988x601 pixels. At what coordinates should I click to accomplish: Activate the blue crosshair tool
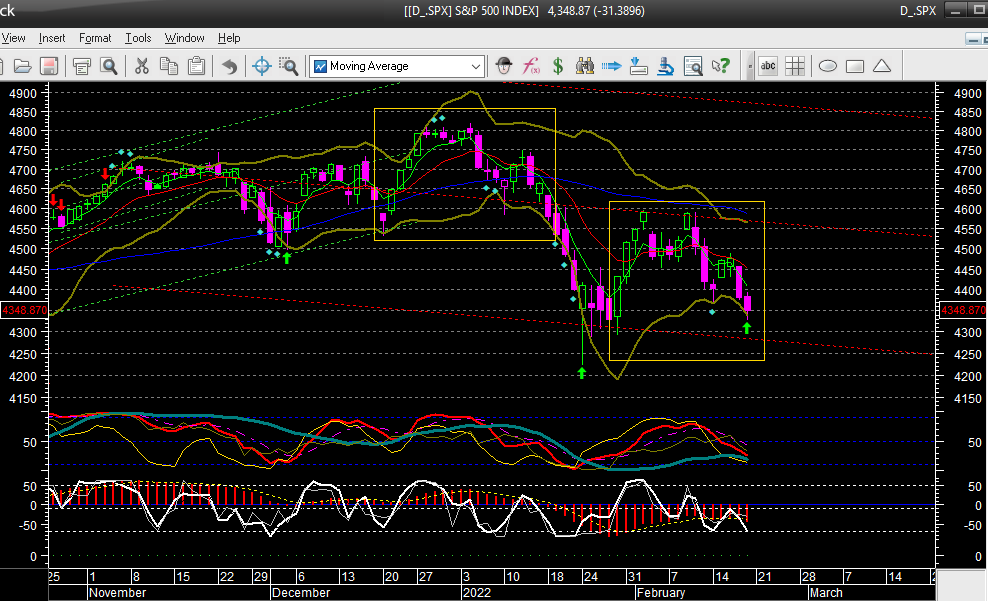tap(262, 66)
